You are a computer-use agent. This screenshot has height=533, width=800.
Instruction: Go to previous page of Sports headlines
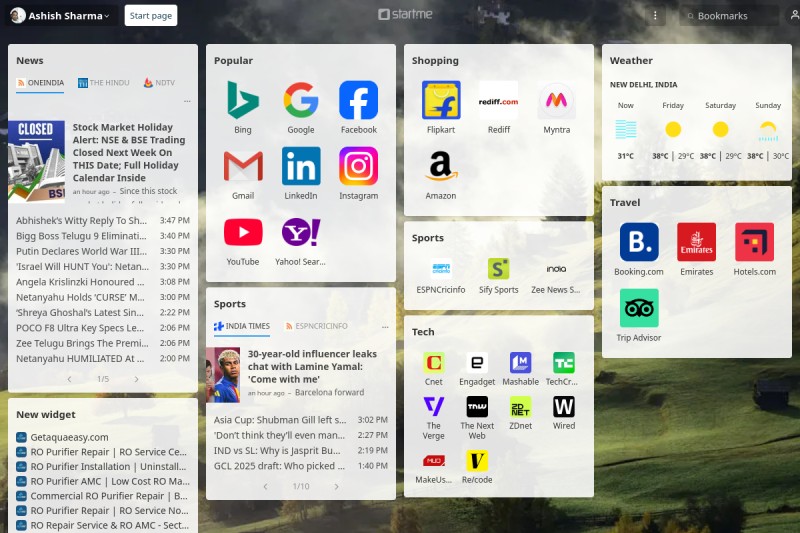click(265, 487)
